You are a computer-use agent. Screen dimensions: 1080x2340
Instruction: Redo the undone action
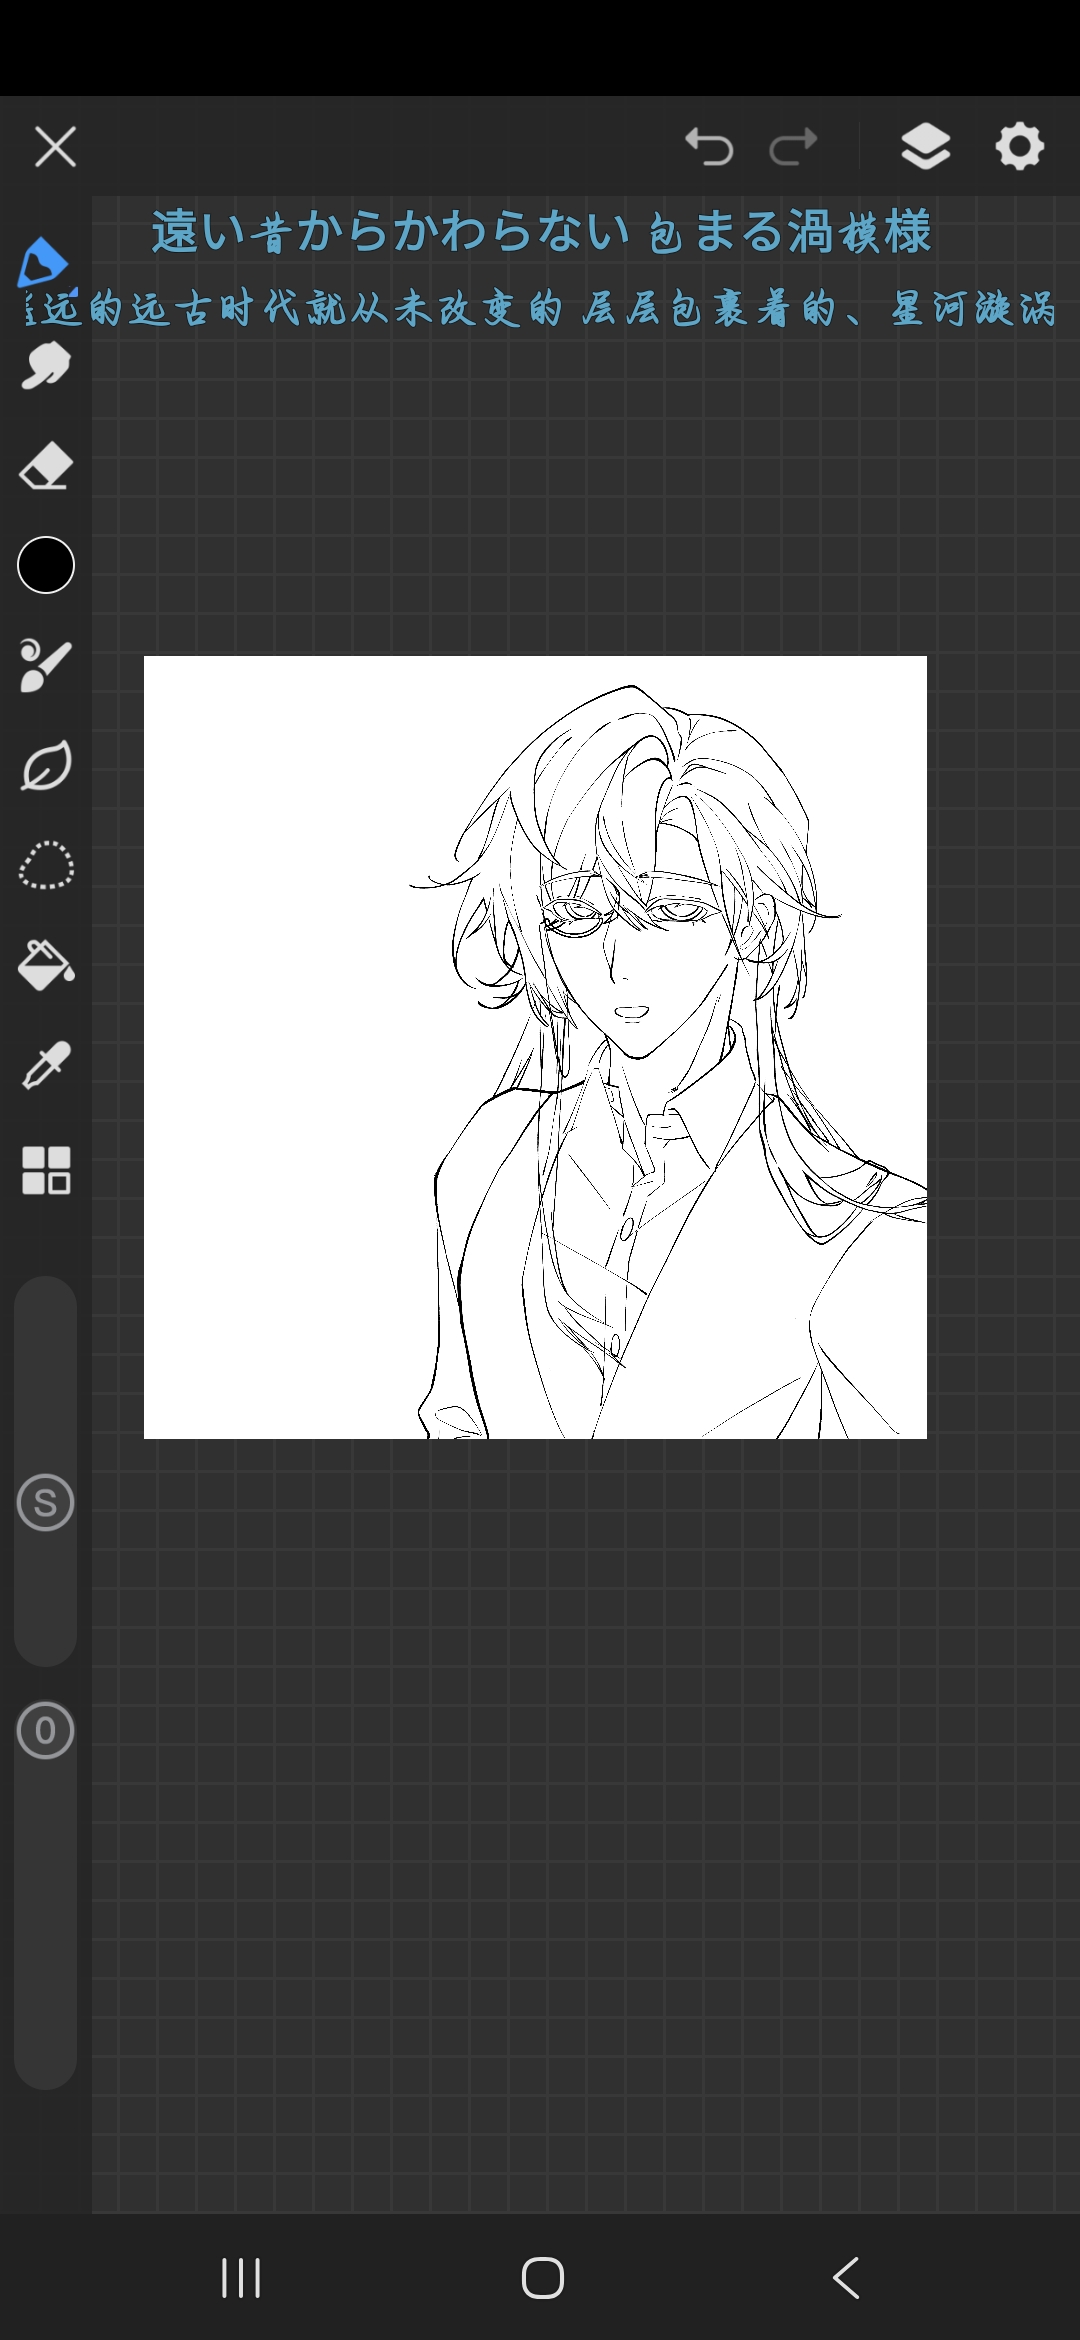click(794, 147)
